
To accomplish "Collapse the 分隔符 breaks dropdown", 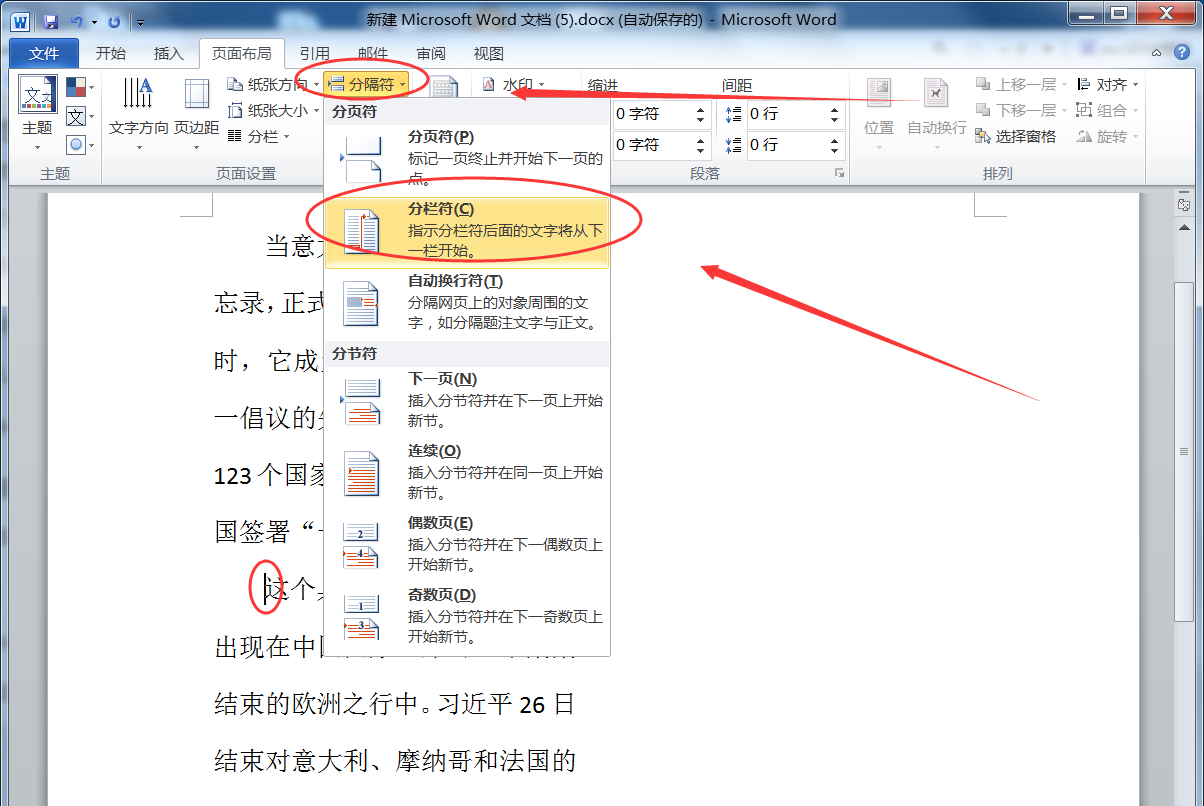I will pos(366,85).
